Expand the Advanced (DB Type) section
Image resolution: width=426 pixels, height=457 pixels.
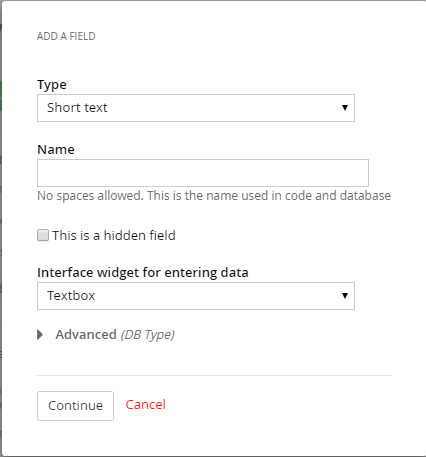pos(106,335)
